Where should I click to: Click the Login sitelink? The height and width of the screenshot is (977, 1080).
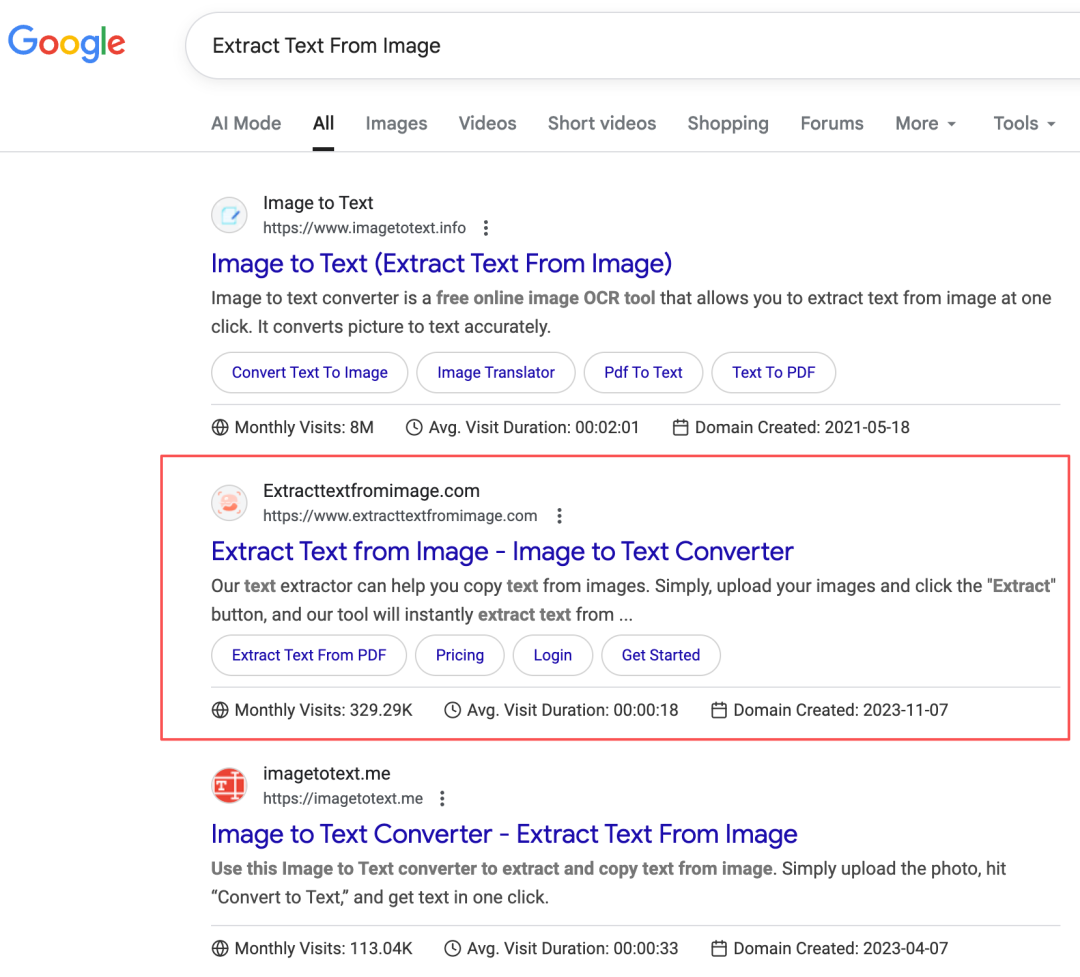click(552, 655)
